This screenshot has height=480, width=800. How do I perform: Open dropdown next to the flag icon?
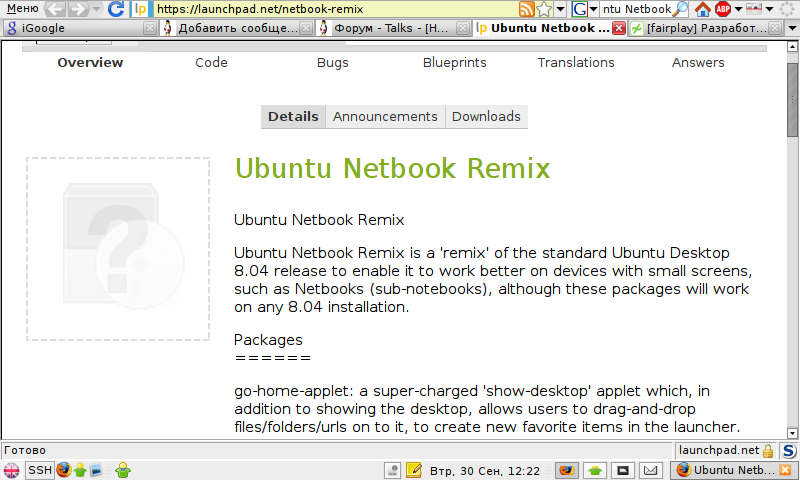769,9
